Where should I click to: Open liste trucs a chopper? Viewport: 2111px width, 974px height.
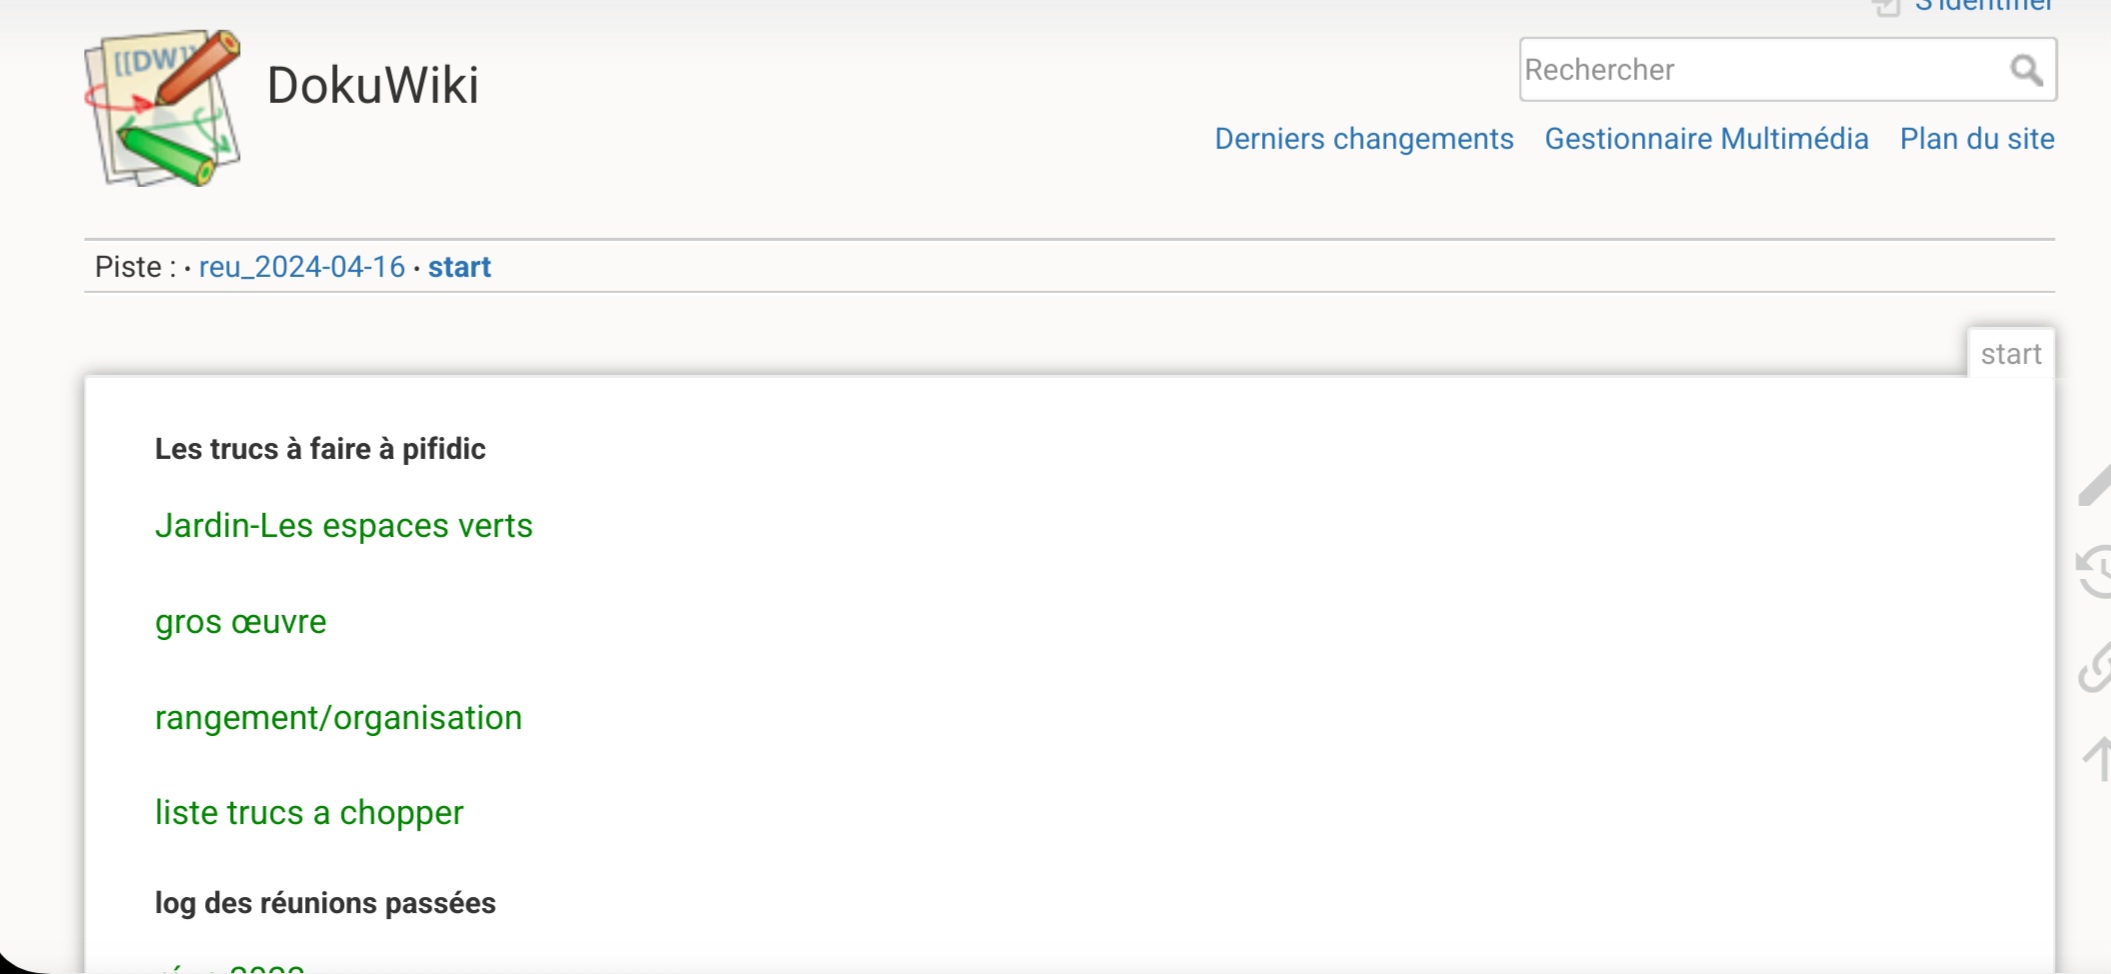309,813
